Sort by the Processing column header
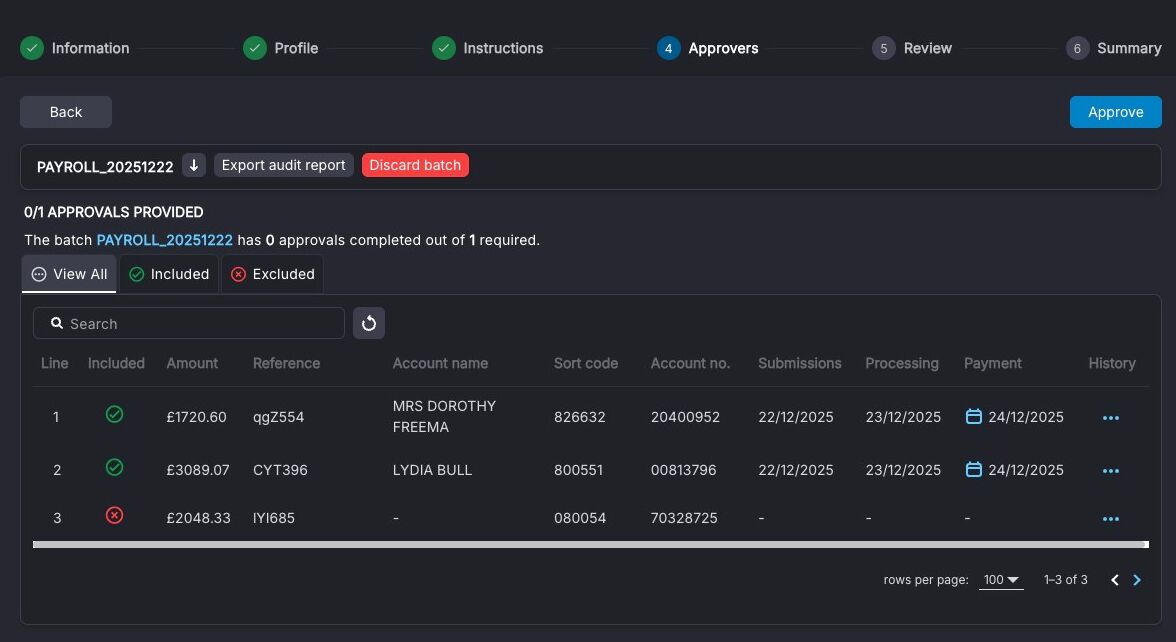 [x=902, y=363]
